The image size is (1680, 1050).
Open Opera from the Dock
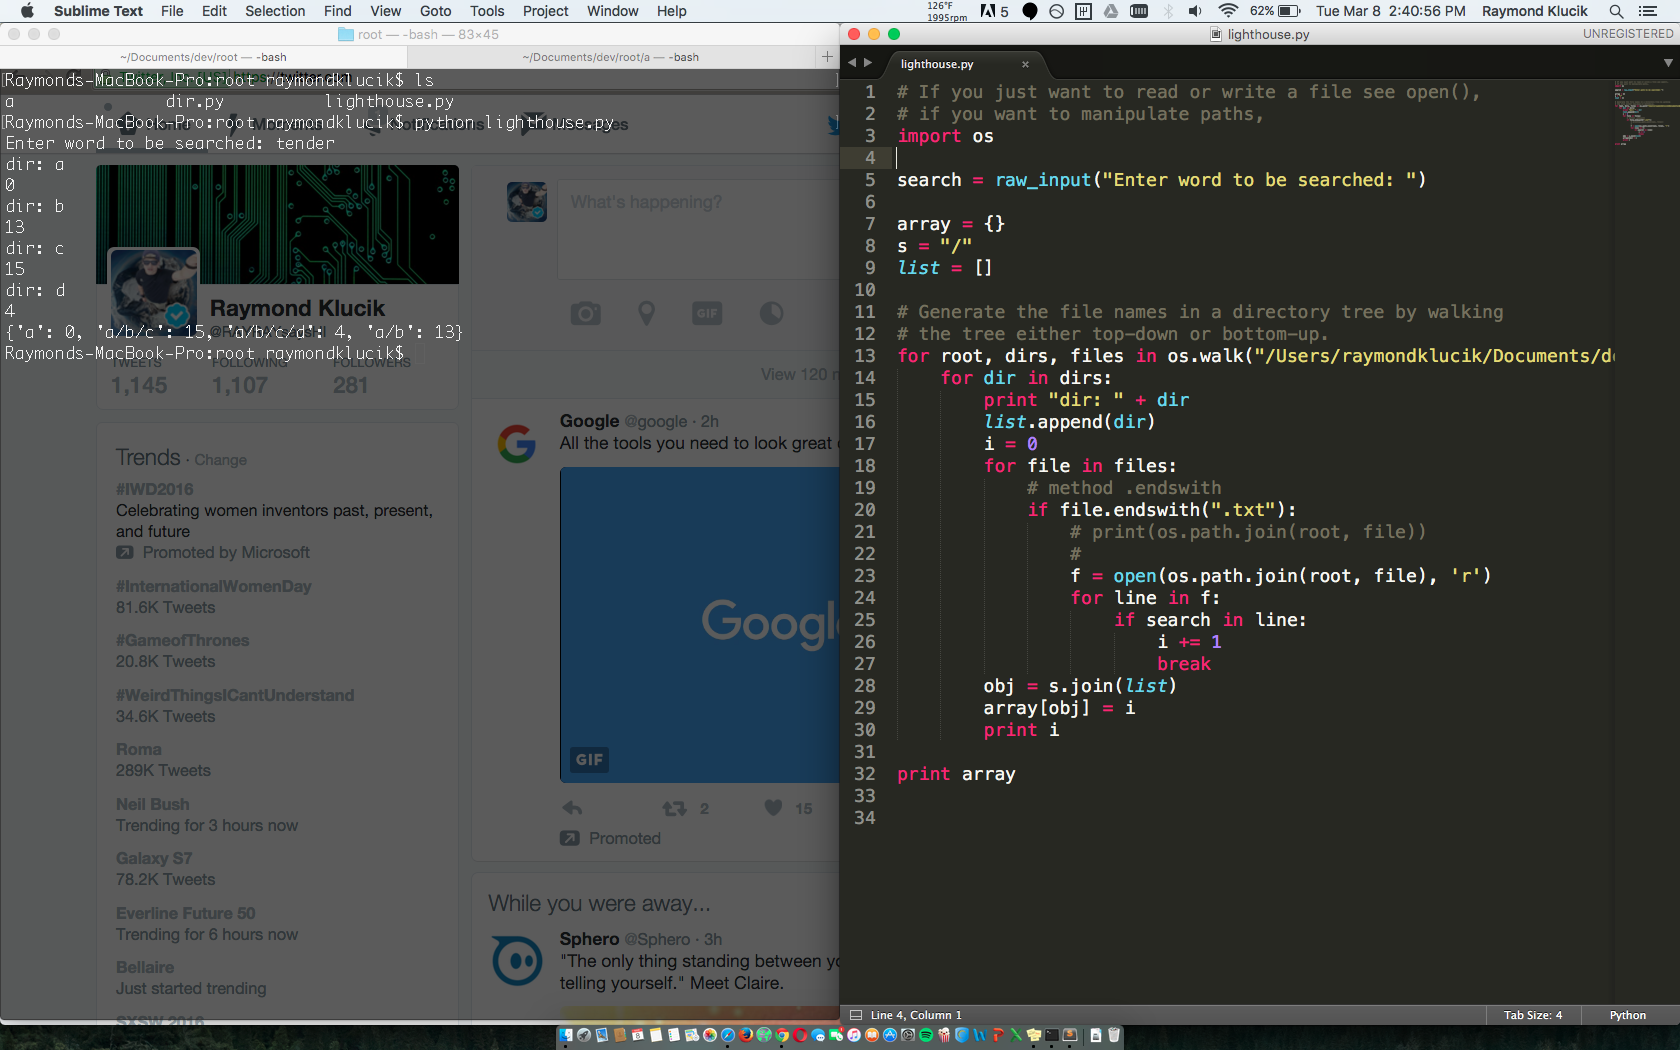click(800, 1035)
